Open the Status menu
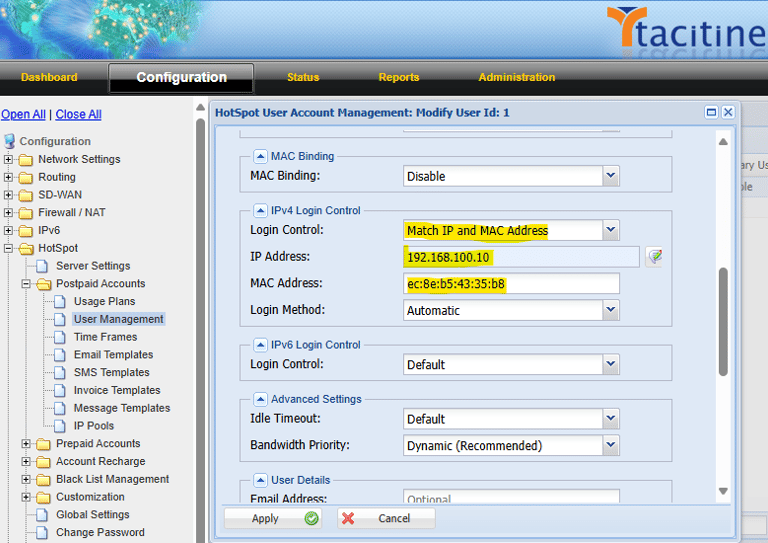Image resolution: width=768 pixels, height=543 pixels. (x=303, y=77)
